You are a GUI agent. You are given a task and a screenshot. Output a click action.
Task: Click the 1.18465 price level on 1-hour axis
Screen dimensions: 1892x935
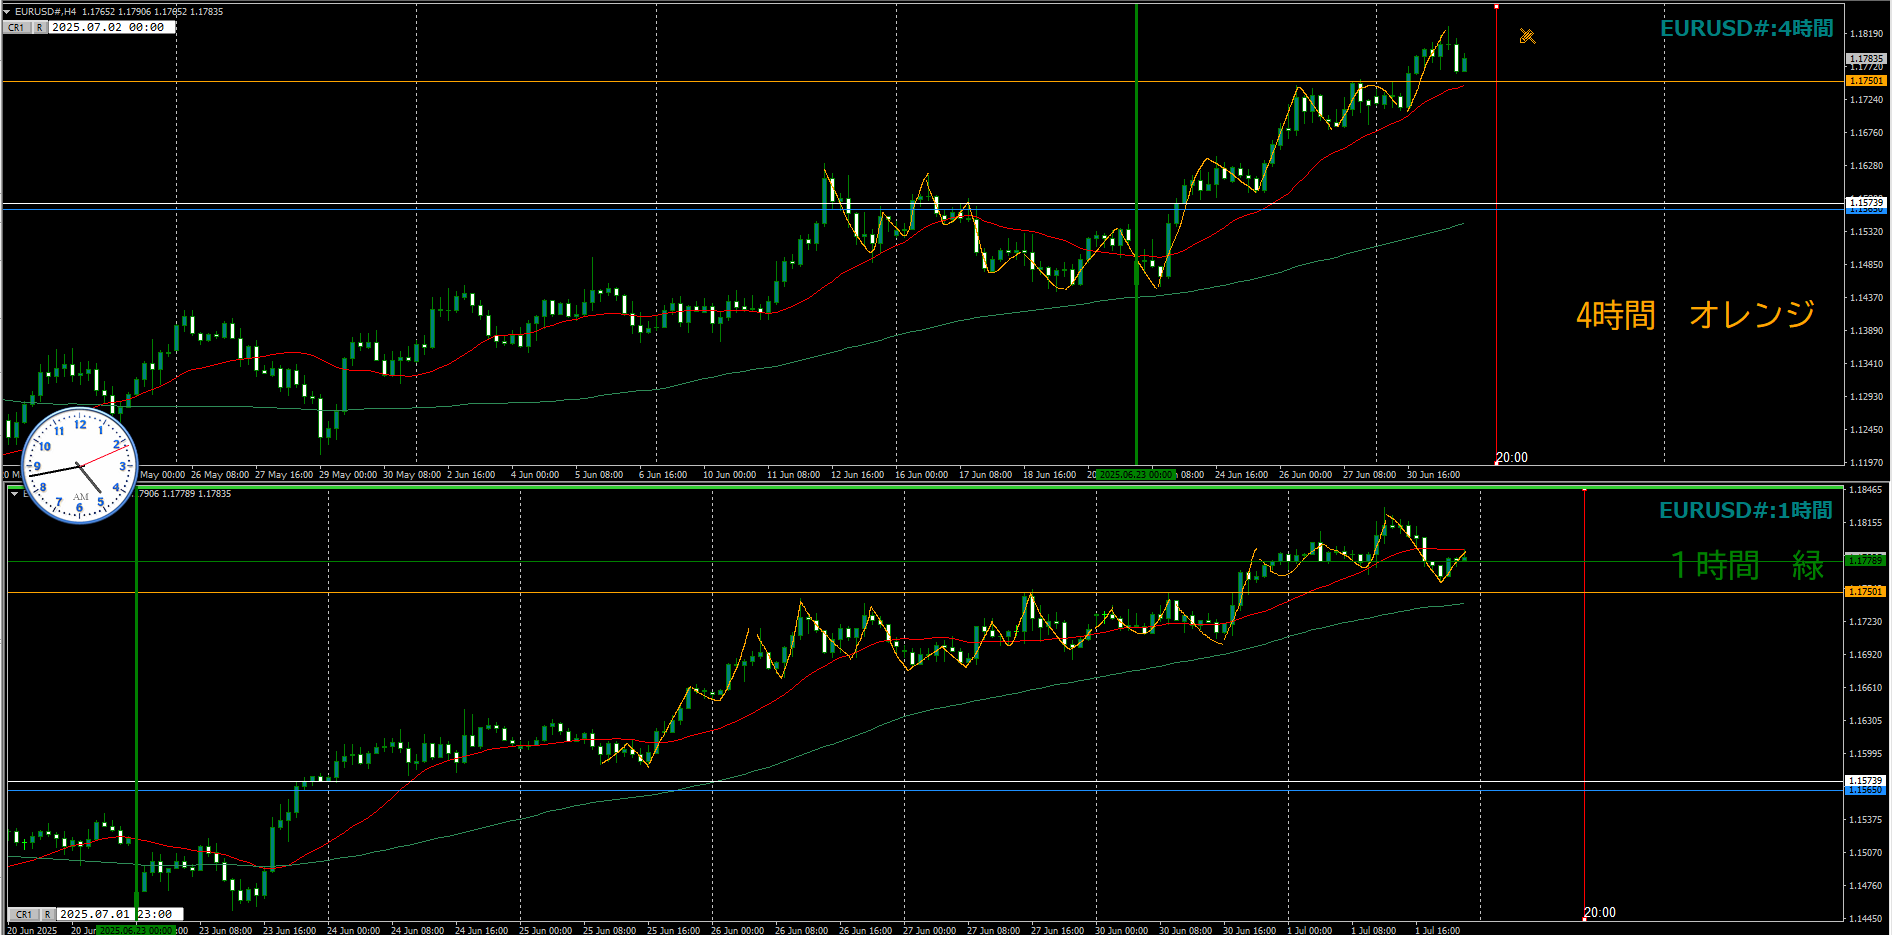(1866, 489)
